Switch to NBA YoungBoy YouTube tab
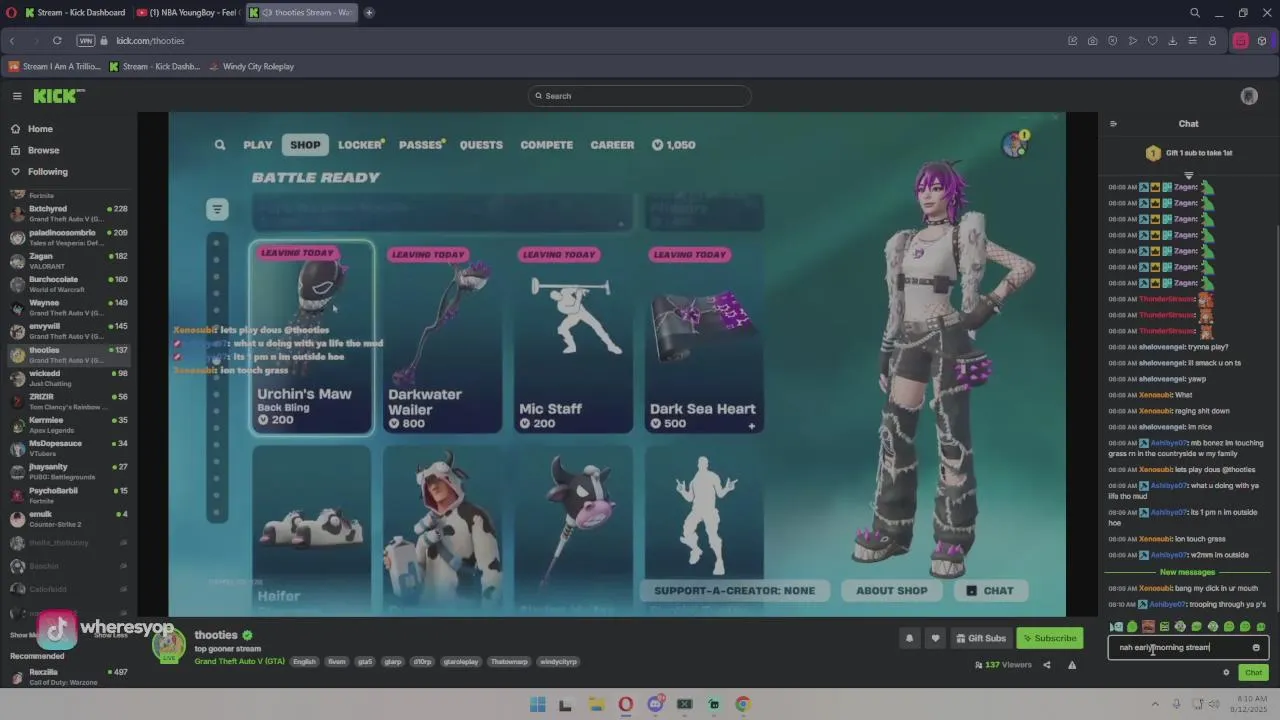This screenshot has width=1280, height=720. [187, 13]
